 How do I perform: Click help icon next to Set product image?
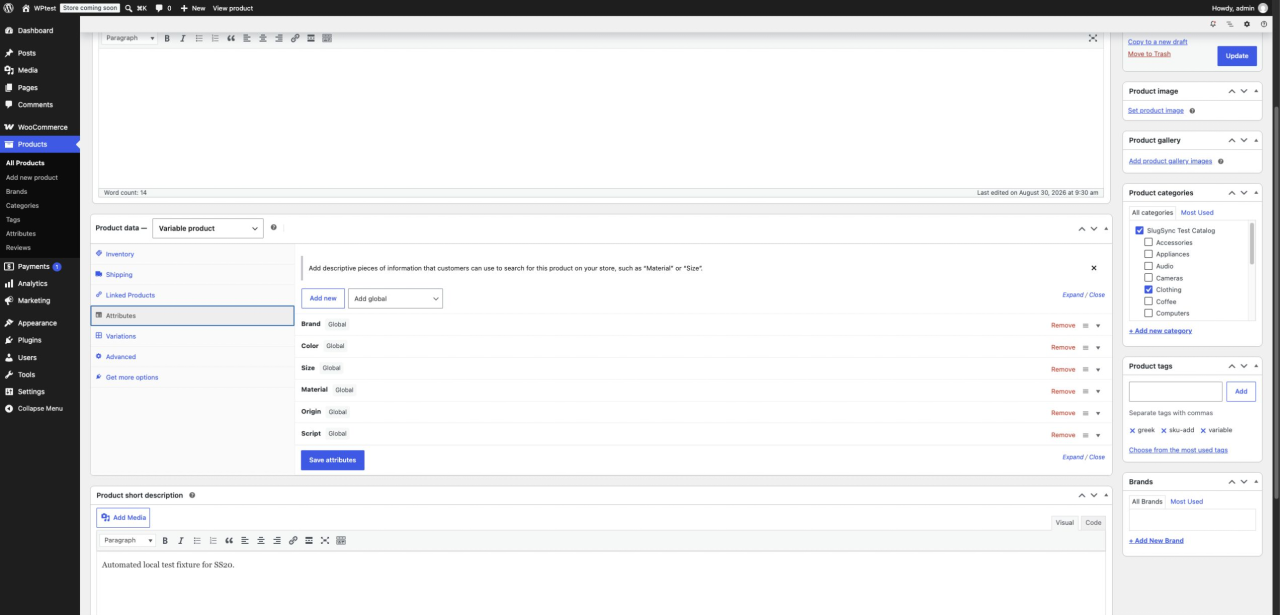(1192, 111)
